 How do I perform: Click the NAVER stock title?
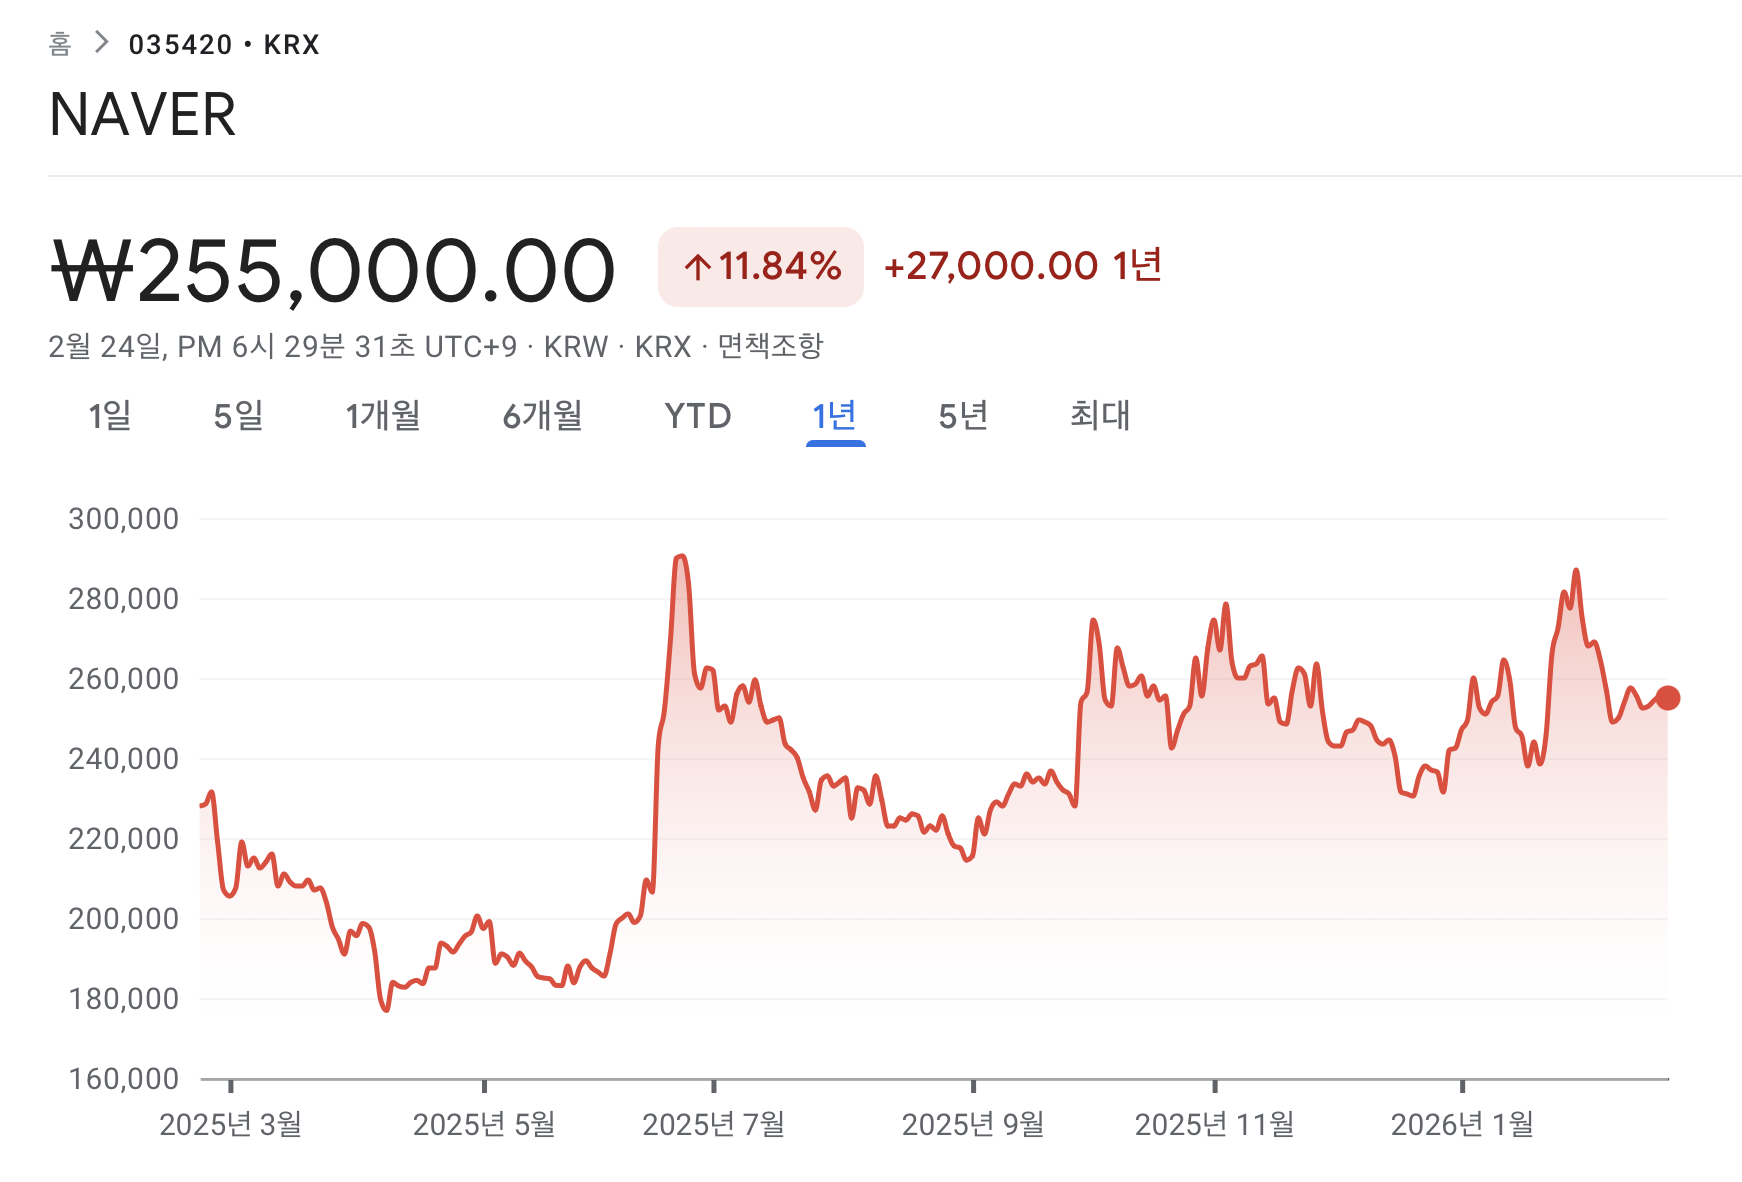(143, 115)
